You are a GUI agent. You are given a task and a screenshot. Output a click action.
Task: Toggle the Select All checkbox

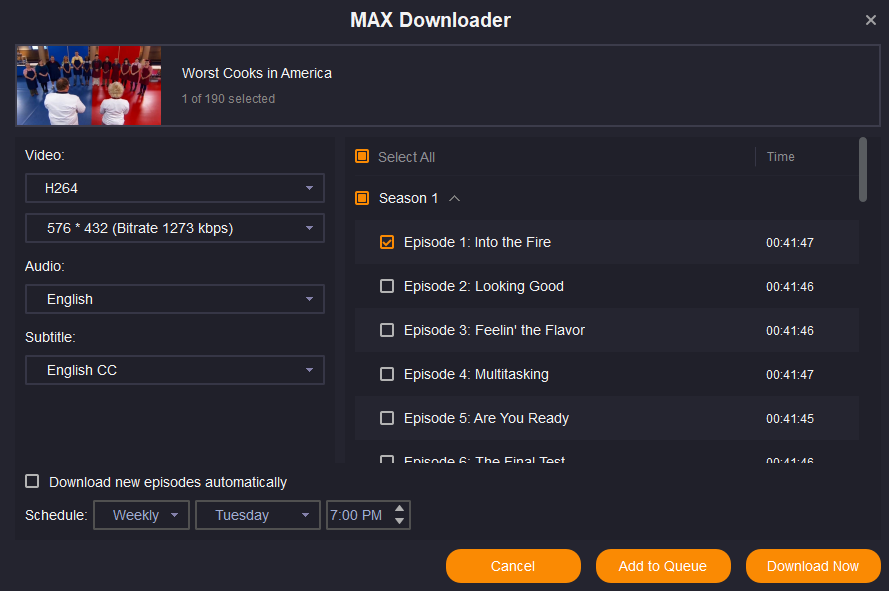pos(362,157)
